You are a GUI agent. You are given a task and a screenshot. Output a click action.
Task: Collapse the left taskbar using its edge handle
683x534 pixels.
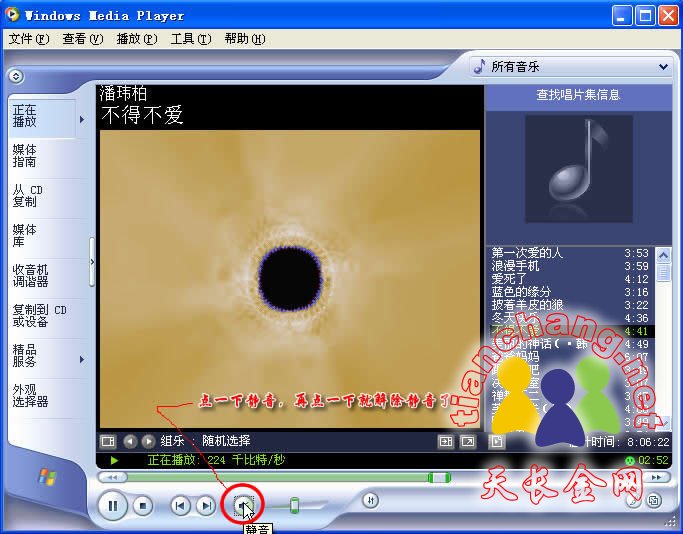click(92, 262)
